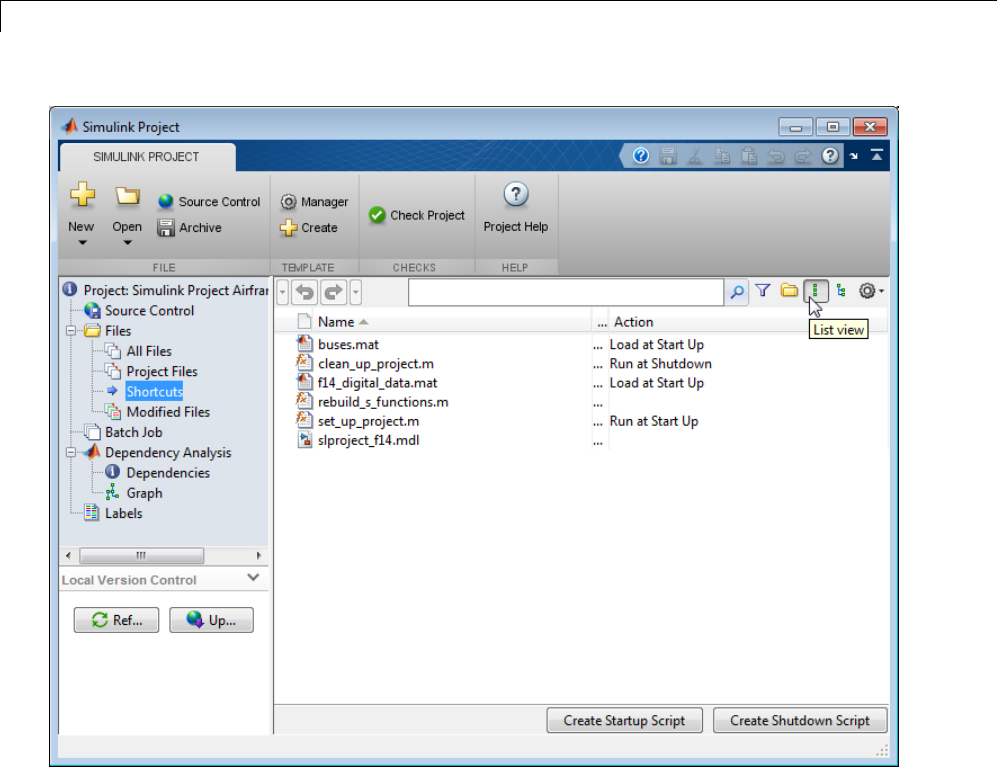Click the forward arrow in file toolbar
This screenshot has height=767, width=997.
point(333,293)
